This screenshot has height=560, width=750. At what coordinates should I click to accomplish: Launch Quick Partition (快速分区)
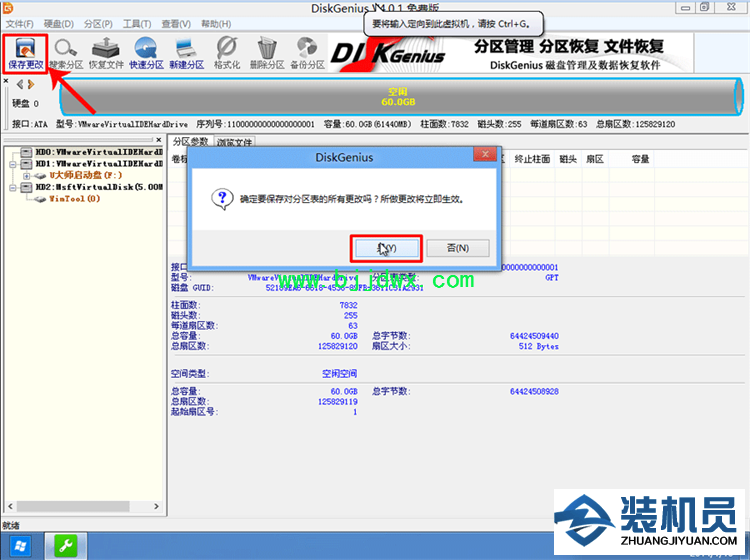point(146,52)
